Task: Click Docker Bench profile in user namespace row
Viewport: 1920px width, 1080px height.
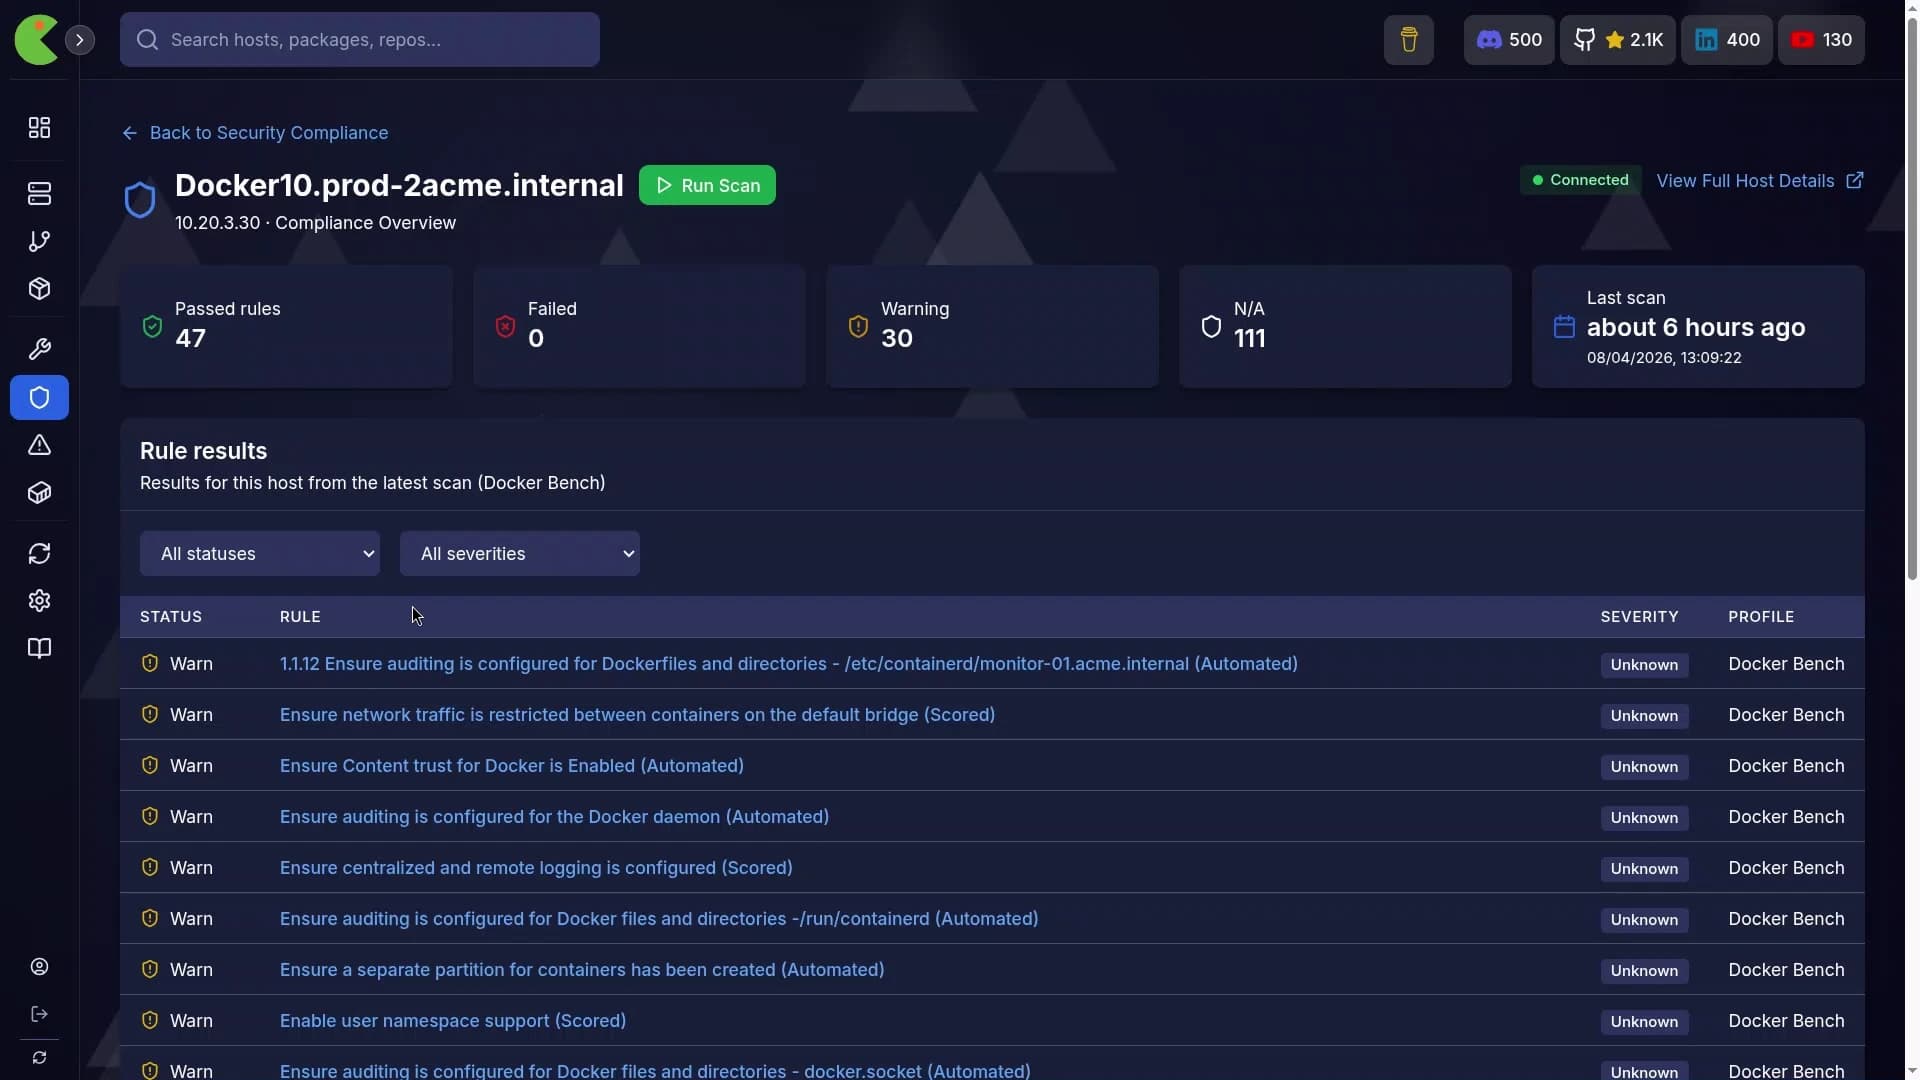Action: [1786, 1021]
